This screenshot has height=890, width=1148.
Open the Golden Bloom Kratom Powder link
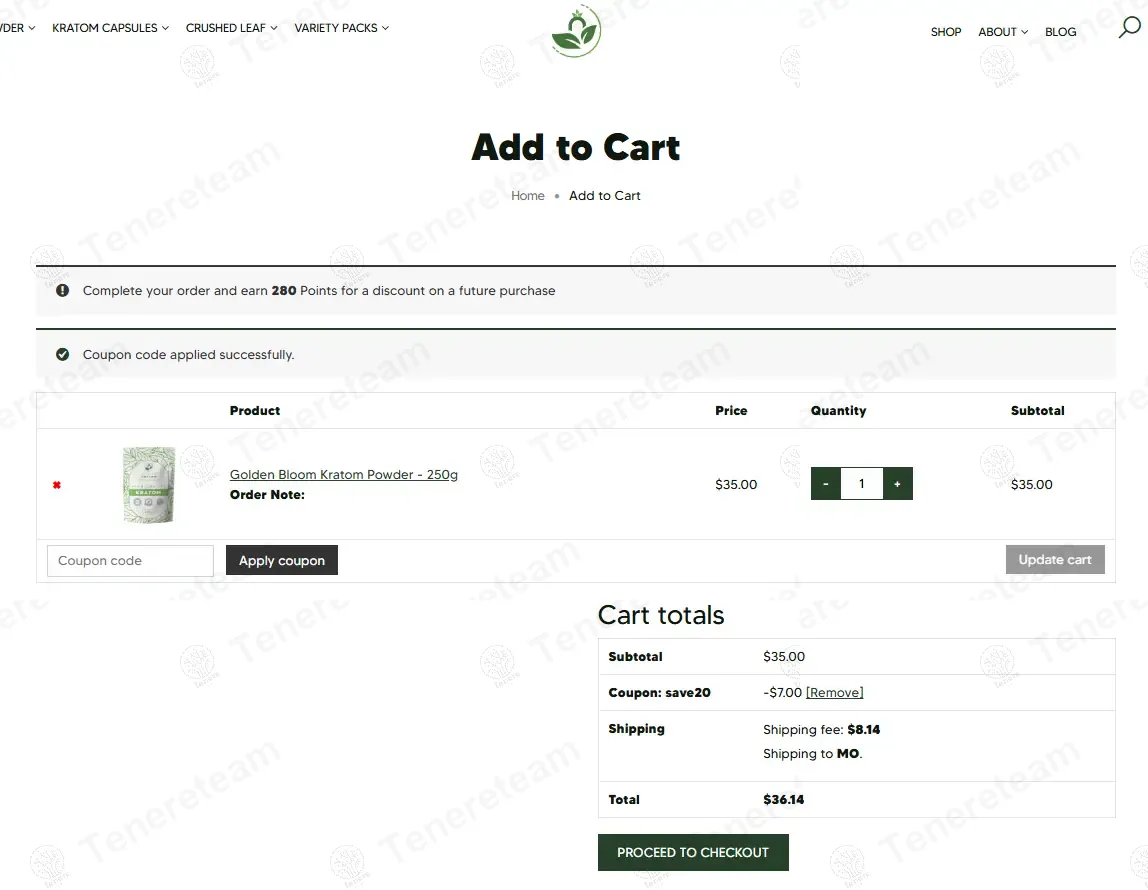tap(344, 475)
